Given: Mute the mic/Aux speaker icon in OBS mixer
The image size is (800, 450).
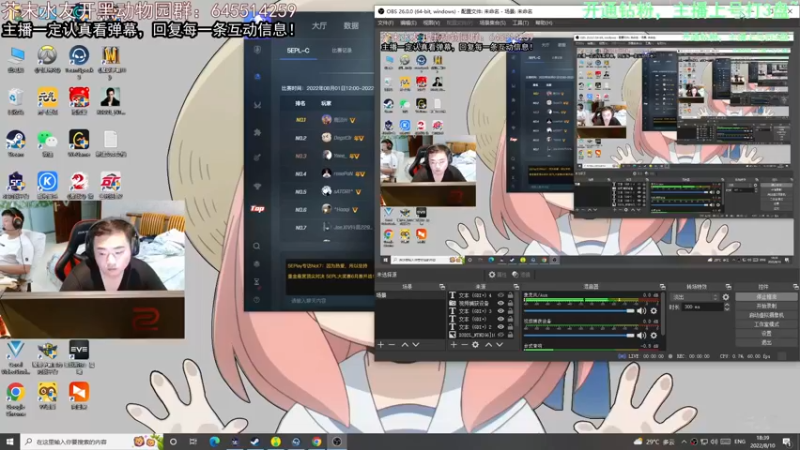Looking at the screenshot, I should (641, 311).
